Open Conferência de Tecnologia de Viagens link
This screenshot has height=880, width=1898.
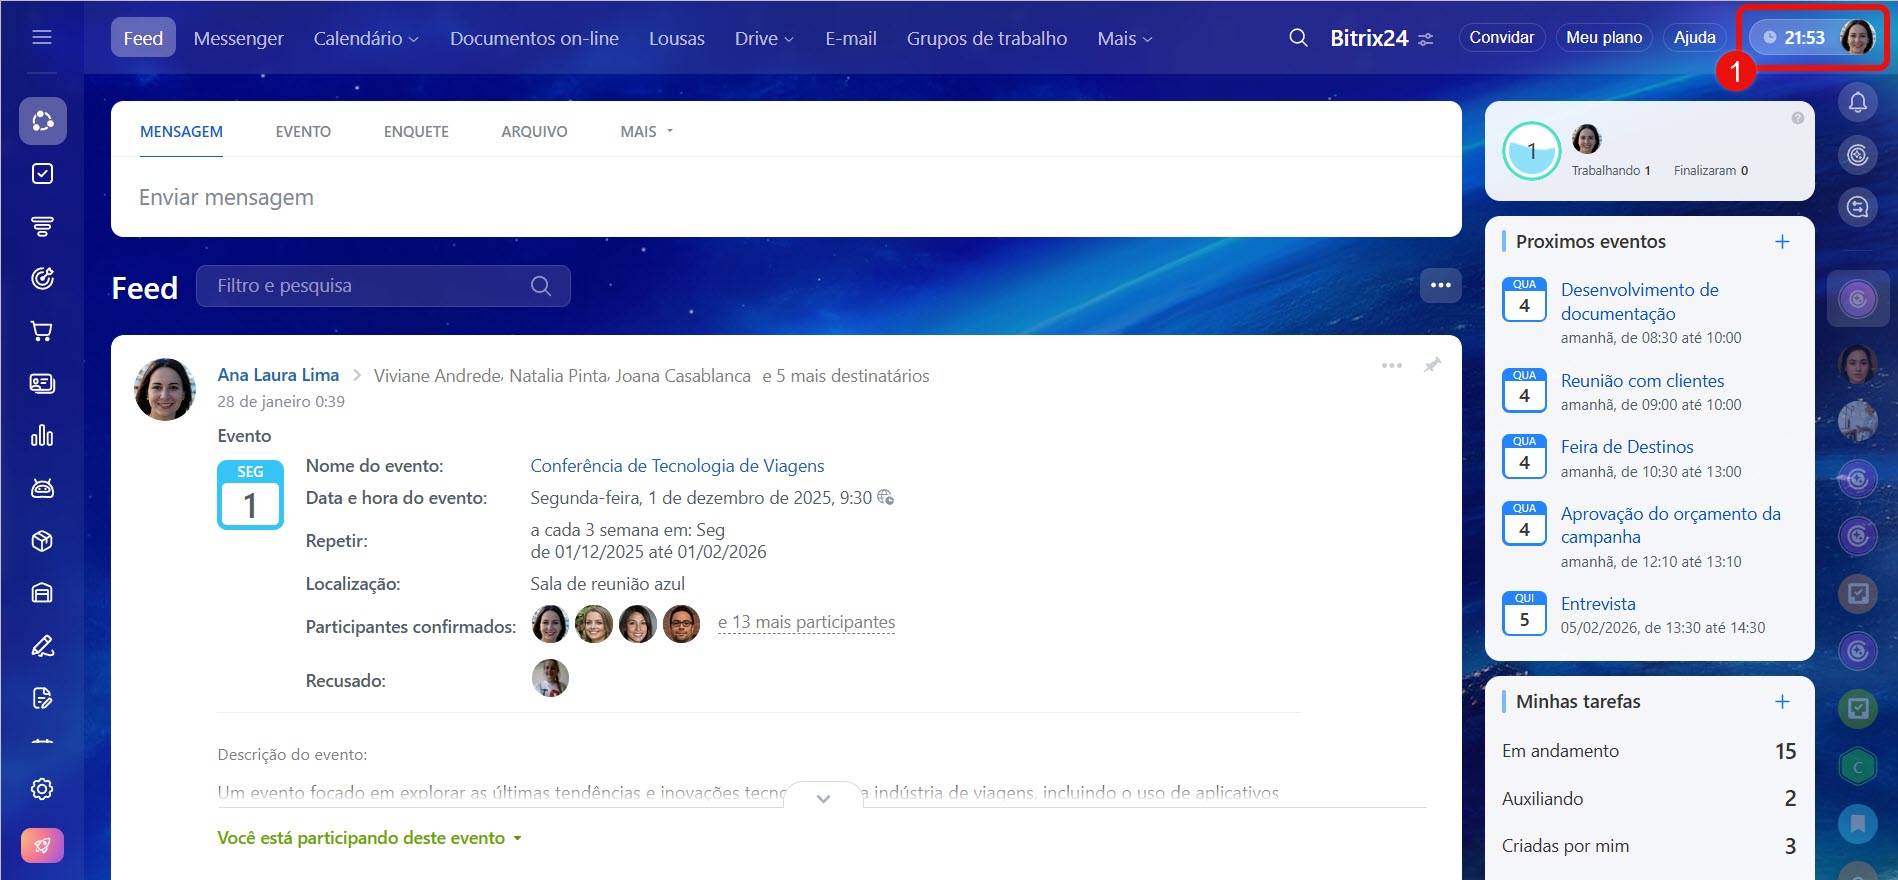point(677,466)
